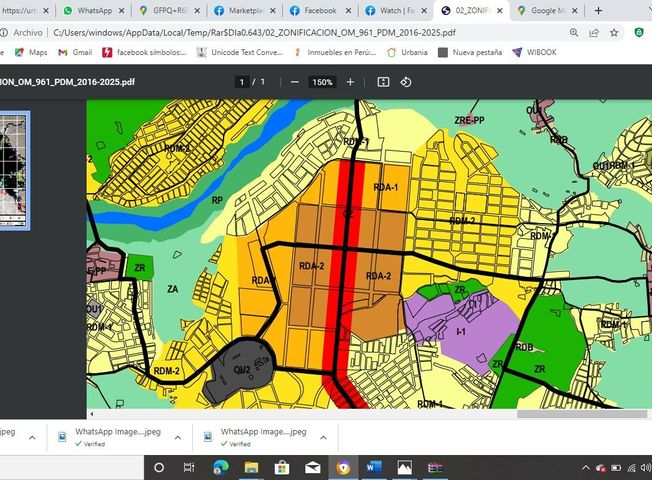Click the ZRE-PP label on the map
The height and width of the screenshot is (480, 652).
tap(469, 120)
